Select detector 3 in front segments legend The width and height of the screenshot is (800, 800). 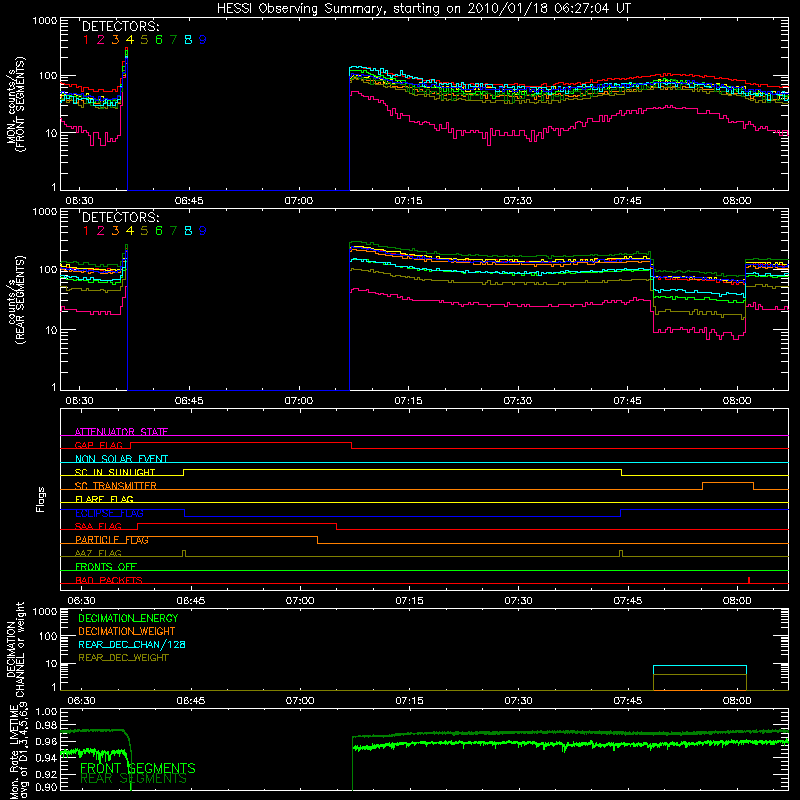[115, 40]
